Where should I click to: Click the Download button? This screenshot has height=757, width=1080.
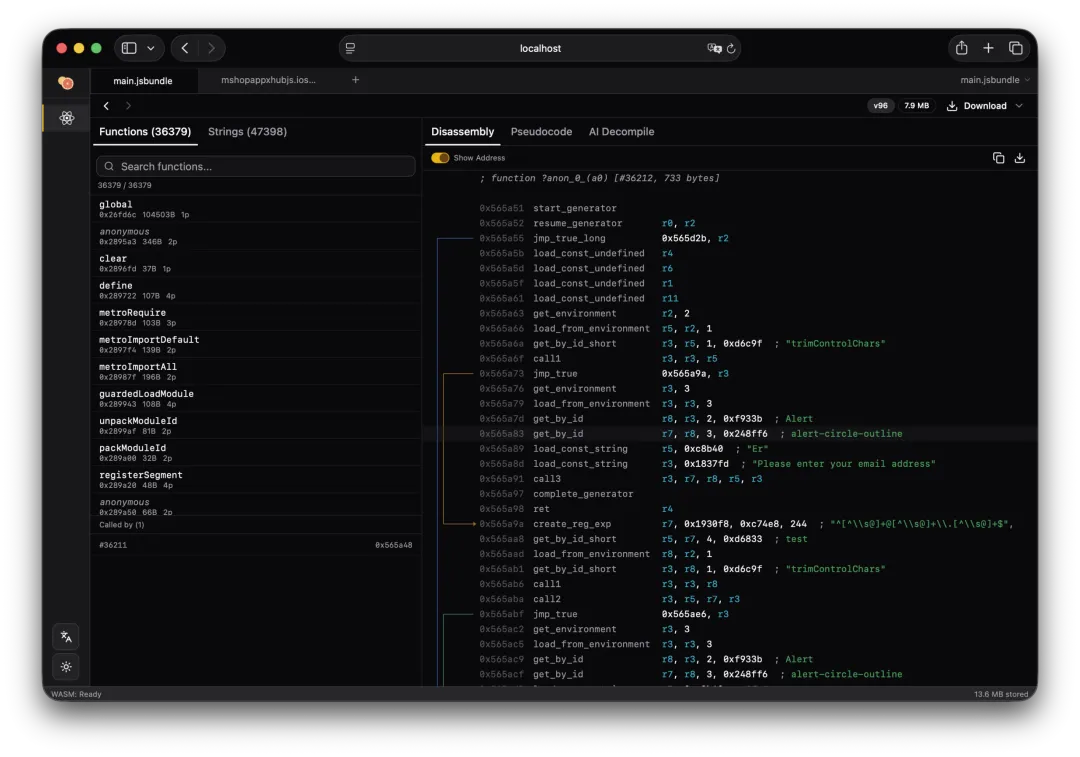[977, 105]
